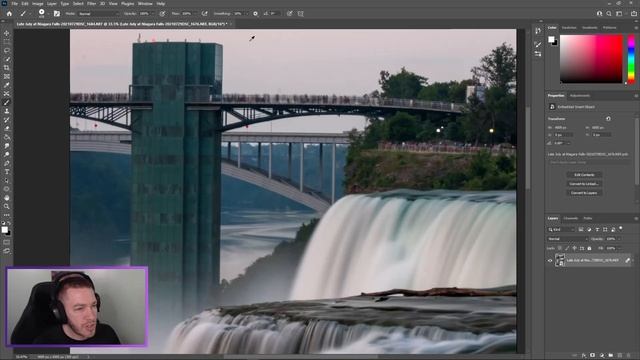Image resolution: width=640 pixels, height=360 pixels.
Task: Toggle lock transparent pixels
Action: click(x=560, y=248)
